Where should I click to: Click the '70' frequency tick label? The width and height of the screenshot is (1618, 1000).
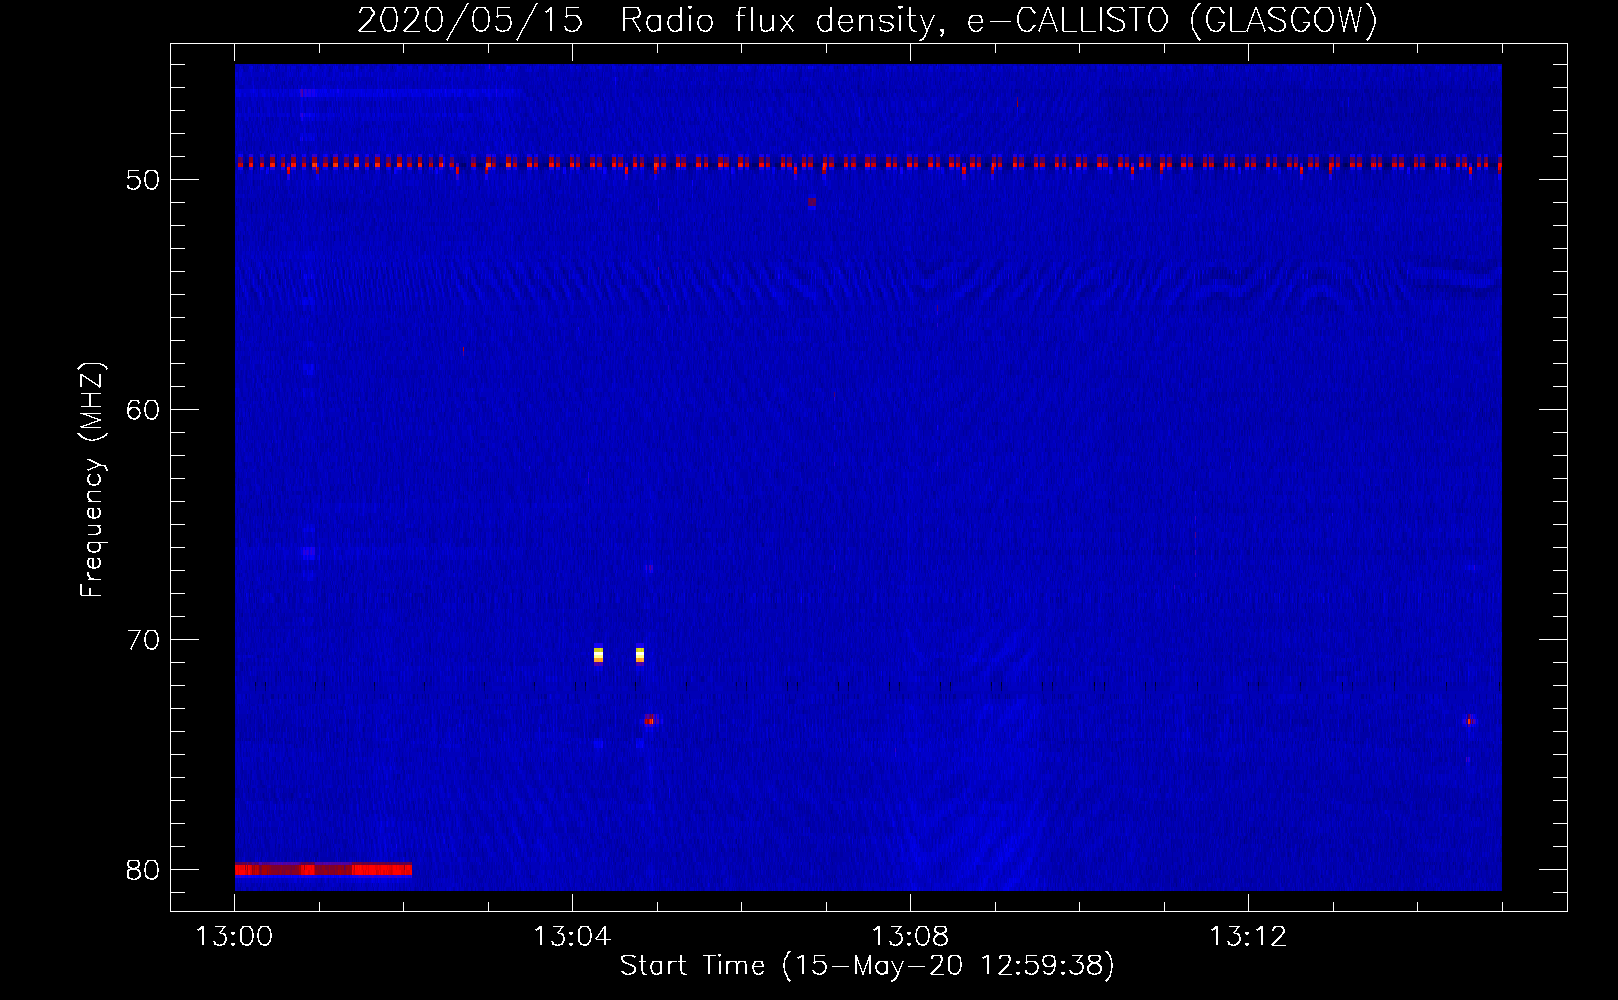pos(143,640)
